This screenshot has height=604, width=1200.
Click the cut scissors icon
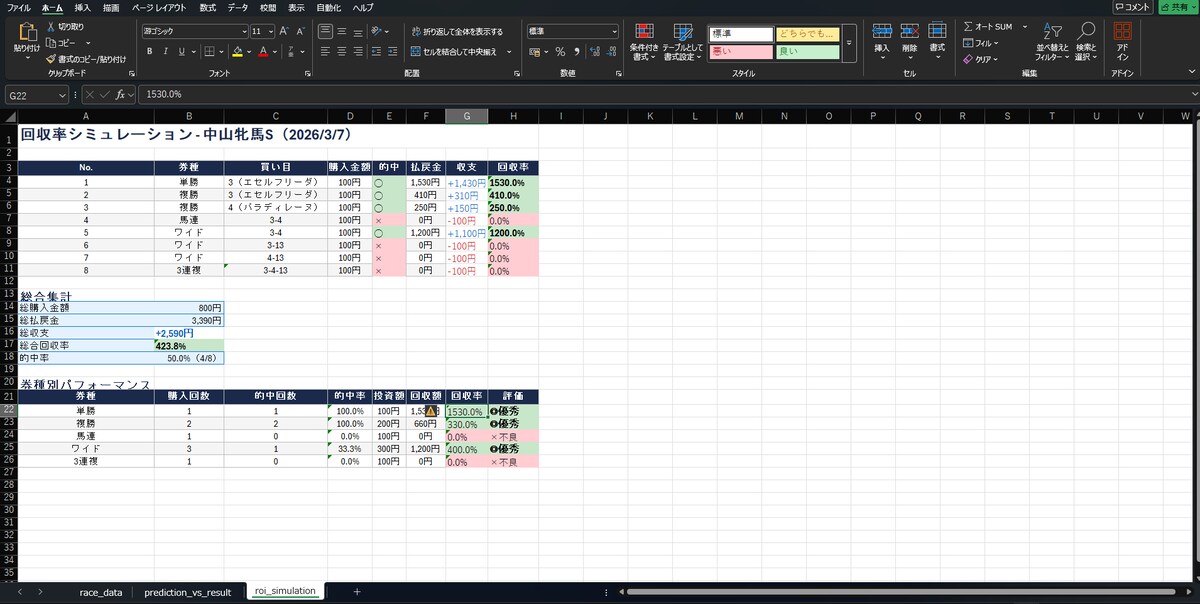coord(51,27)
